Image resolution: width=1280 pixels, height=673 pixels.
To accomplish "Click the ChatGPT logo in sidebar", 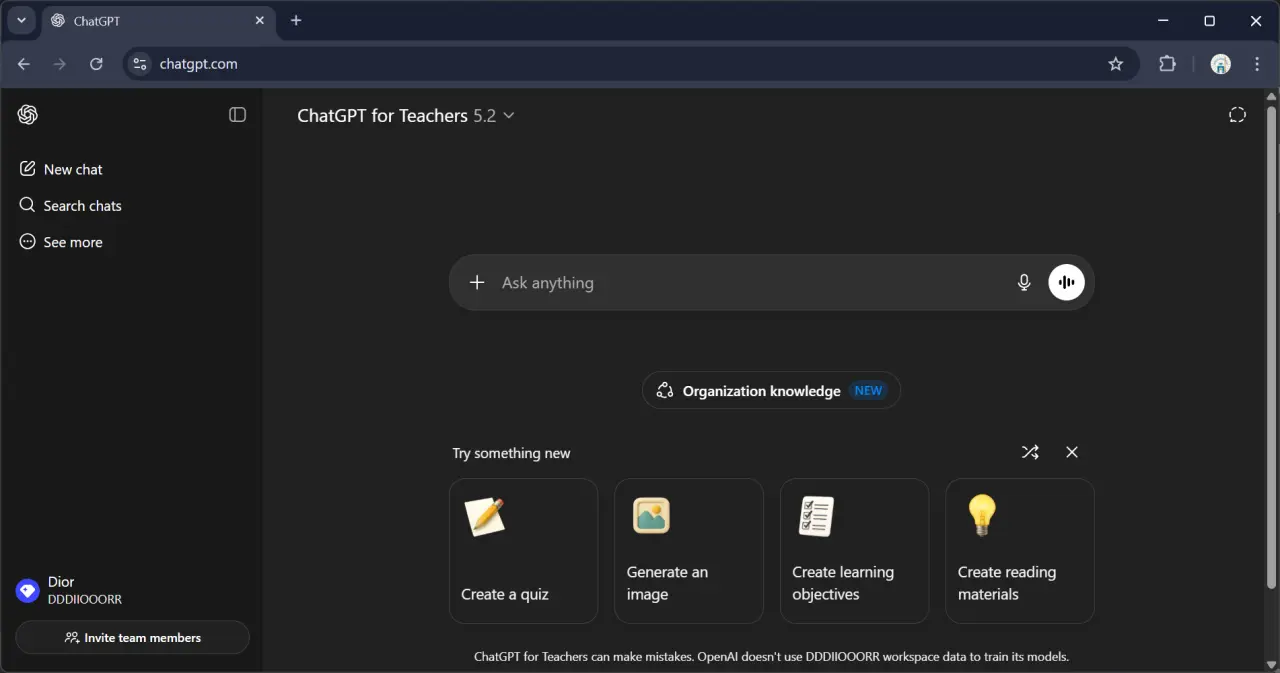I will (x=28, y=115).
